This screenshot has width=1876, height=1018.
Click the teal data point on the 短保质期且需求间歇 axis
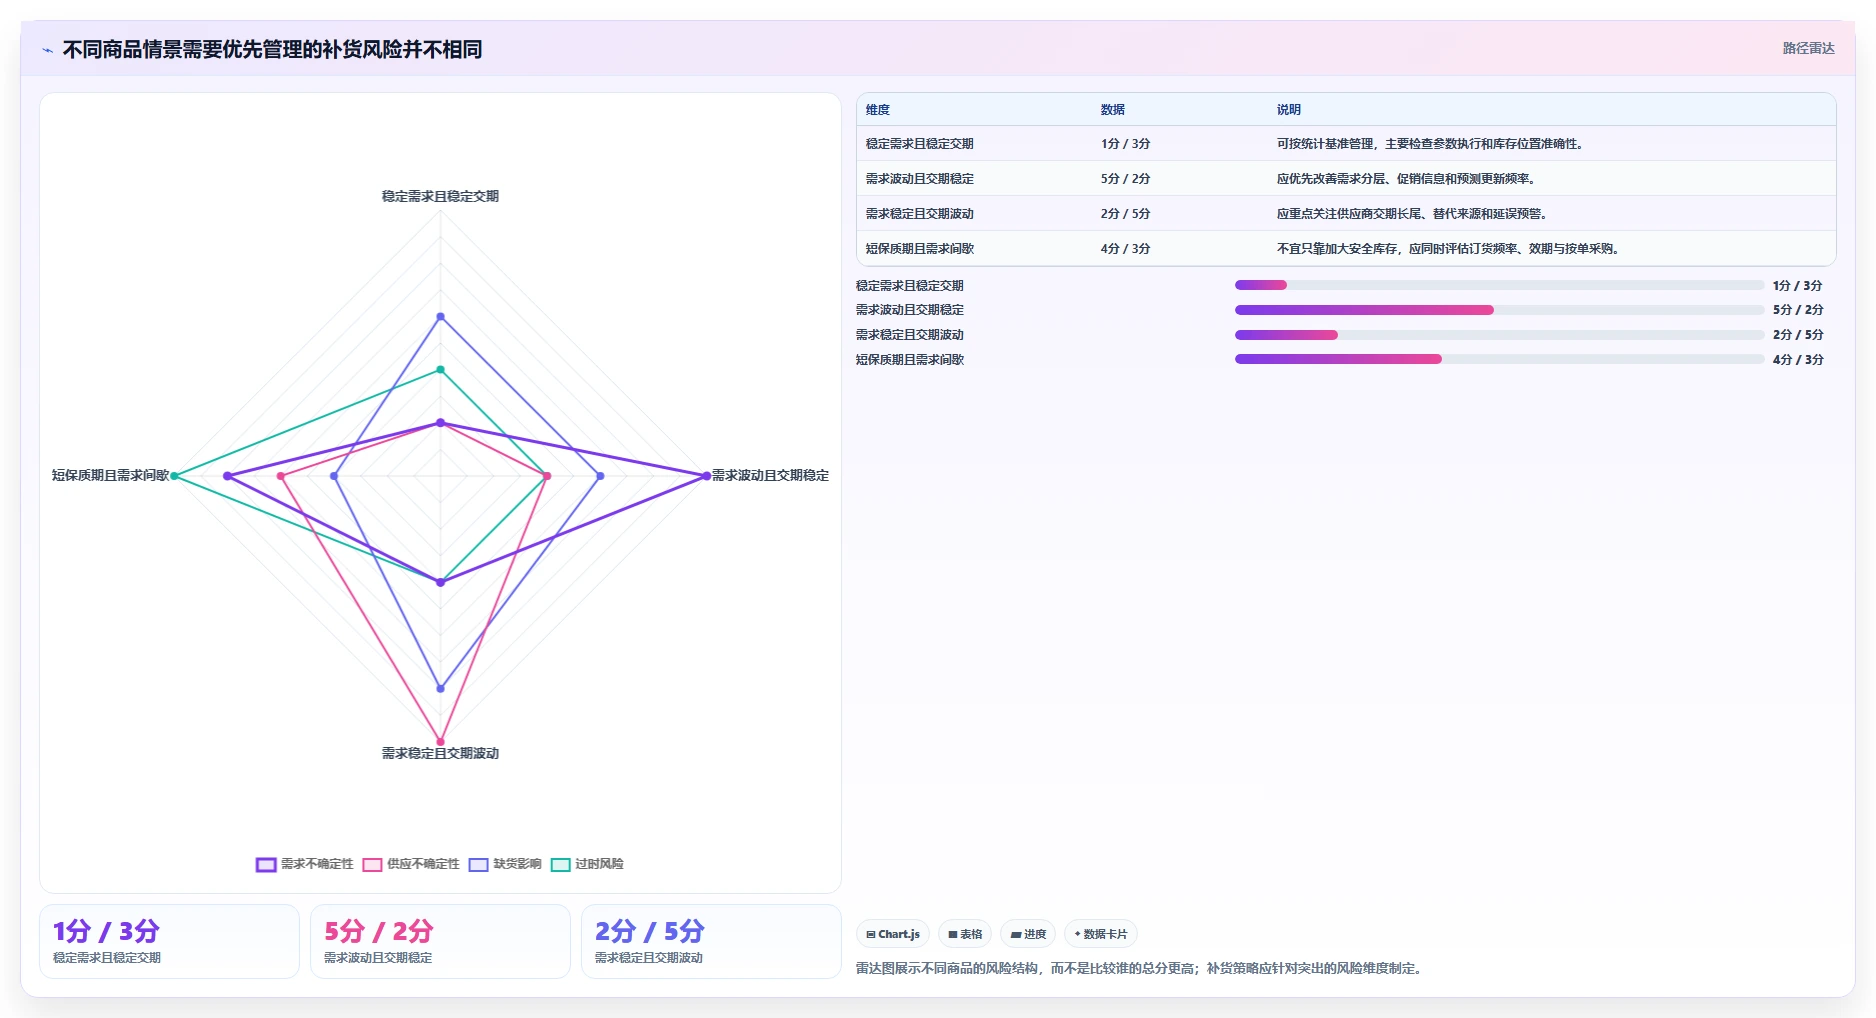[174, 476]
